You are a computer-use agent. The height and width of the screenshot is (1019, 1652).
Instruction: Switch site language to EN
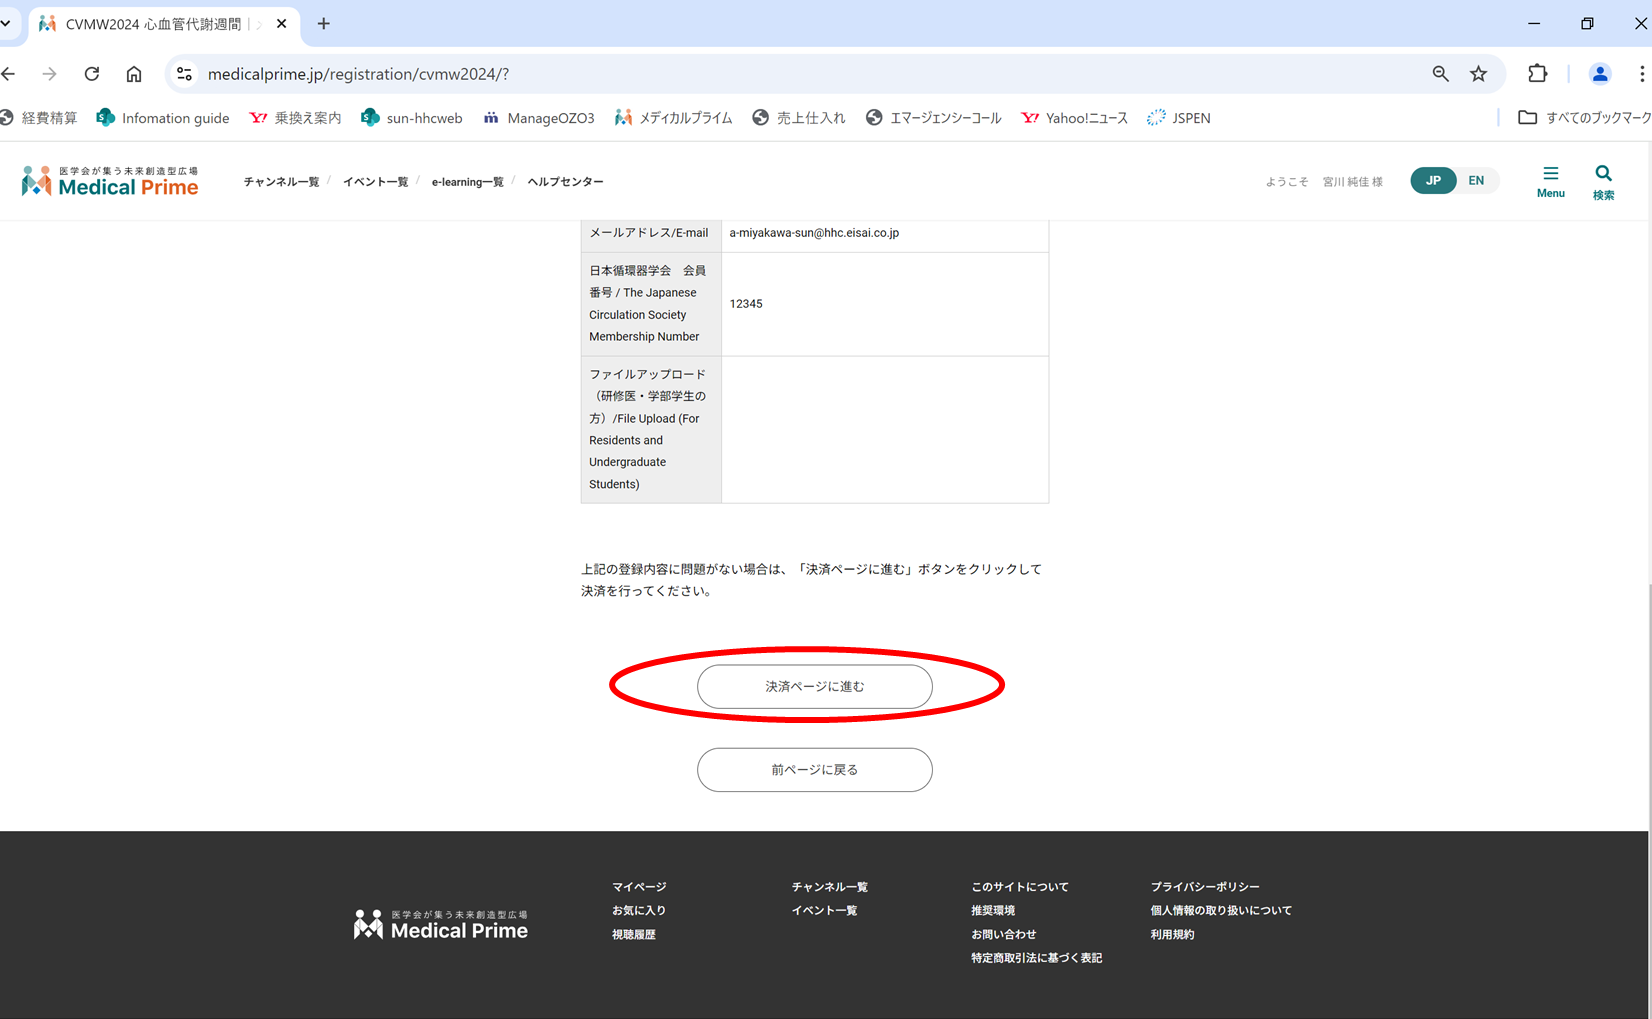click(1476, 181)
